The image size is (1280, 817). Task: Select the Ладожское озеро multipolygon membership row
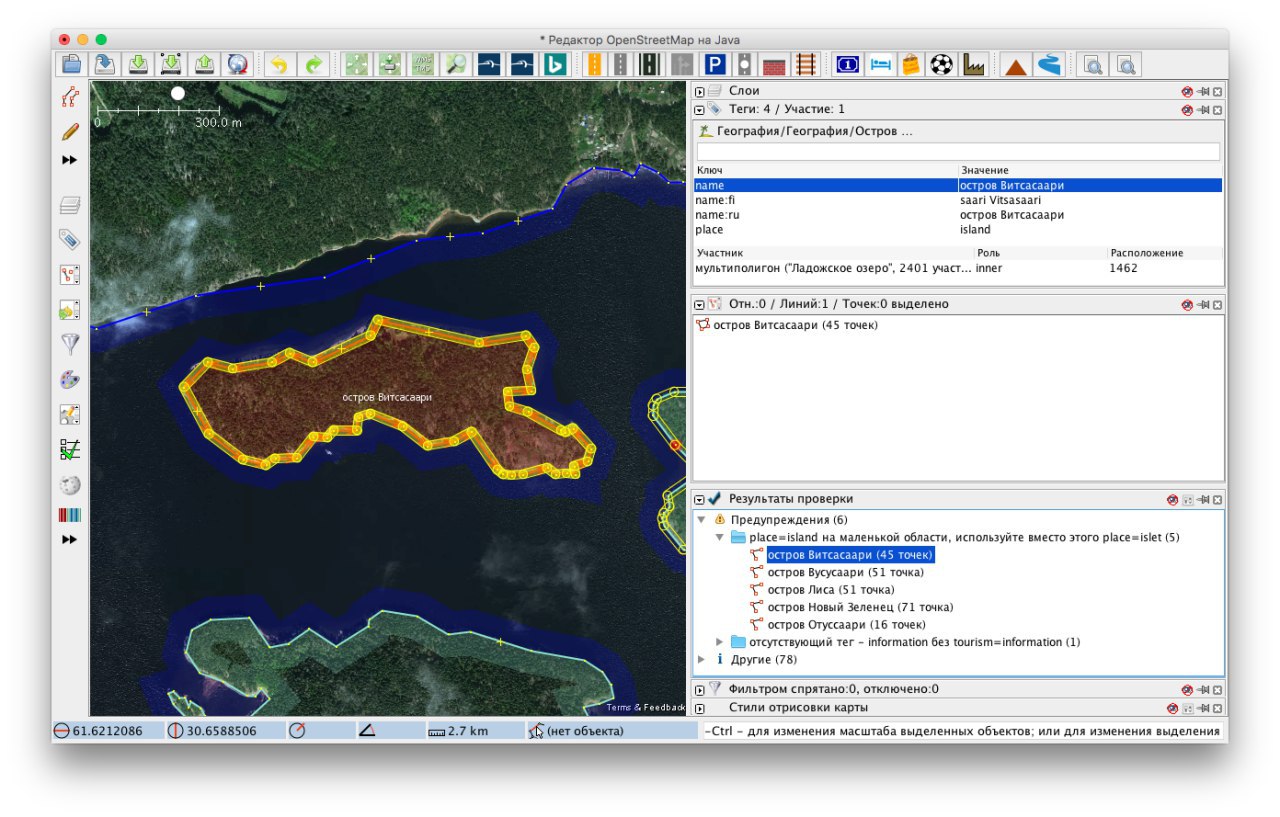point(958,268)
